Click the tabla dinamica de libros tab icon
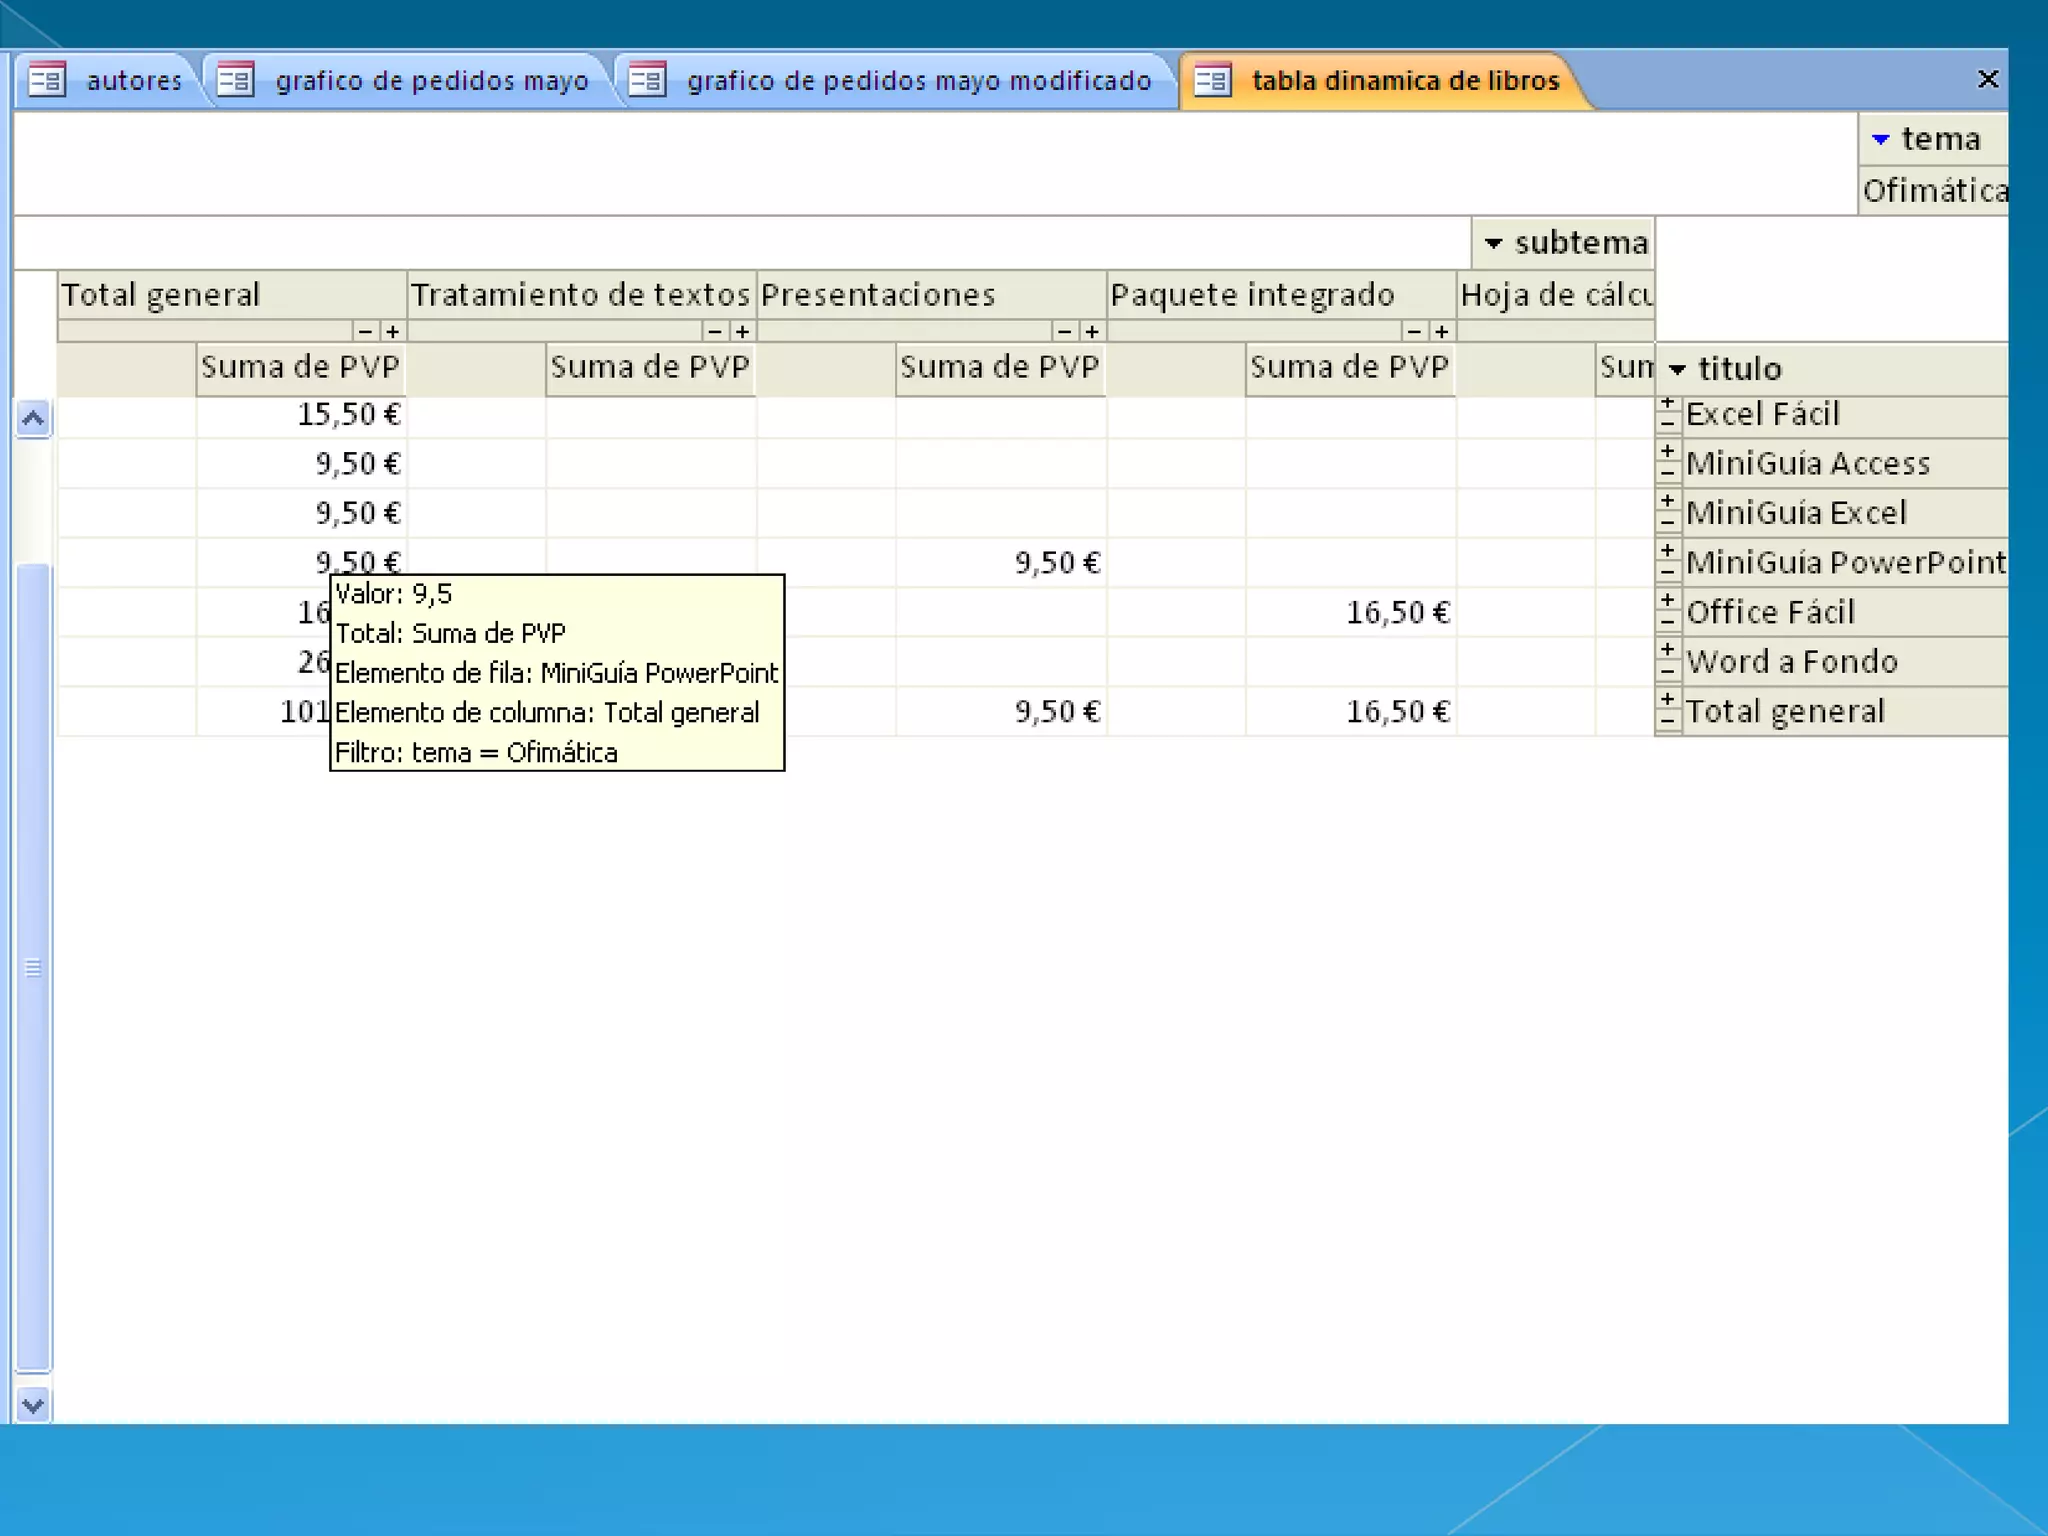Image resolution: width=2048 pixels, height=1536 pixels. click(1212, 80)
